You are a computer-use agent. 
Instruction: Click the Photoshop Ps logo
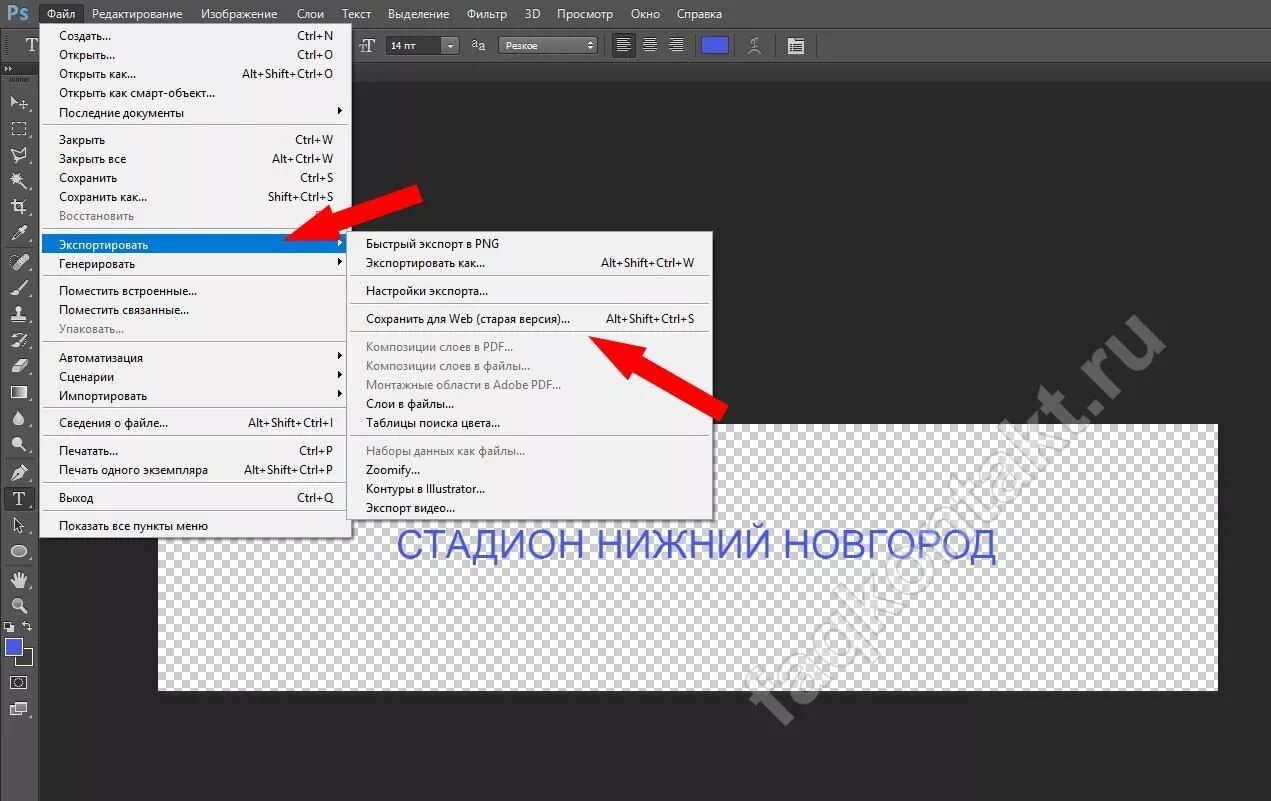point(18,13)
